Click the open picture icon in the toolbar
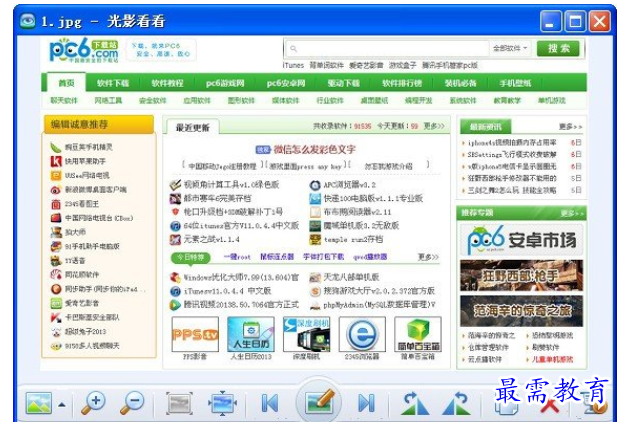The height and width of the screenshot is (422, 617). pos(38,403)
